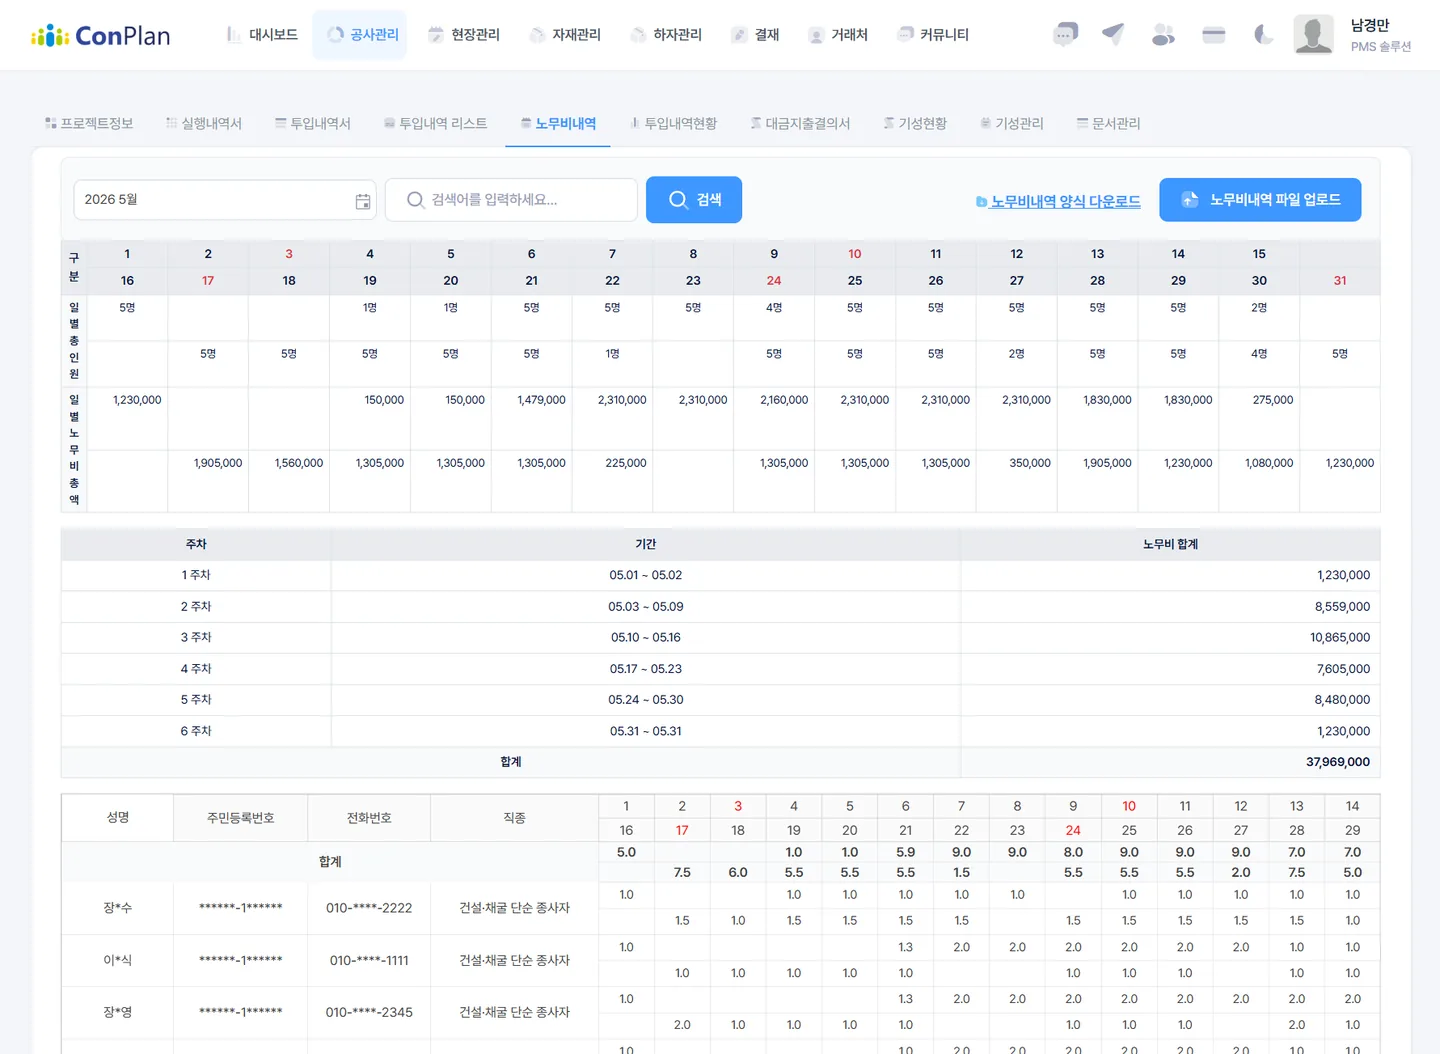Open the 현장관리 top menu

[x=464, y=35]
